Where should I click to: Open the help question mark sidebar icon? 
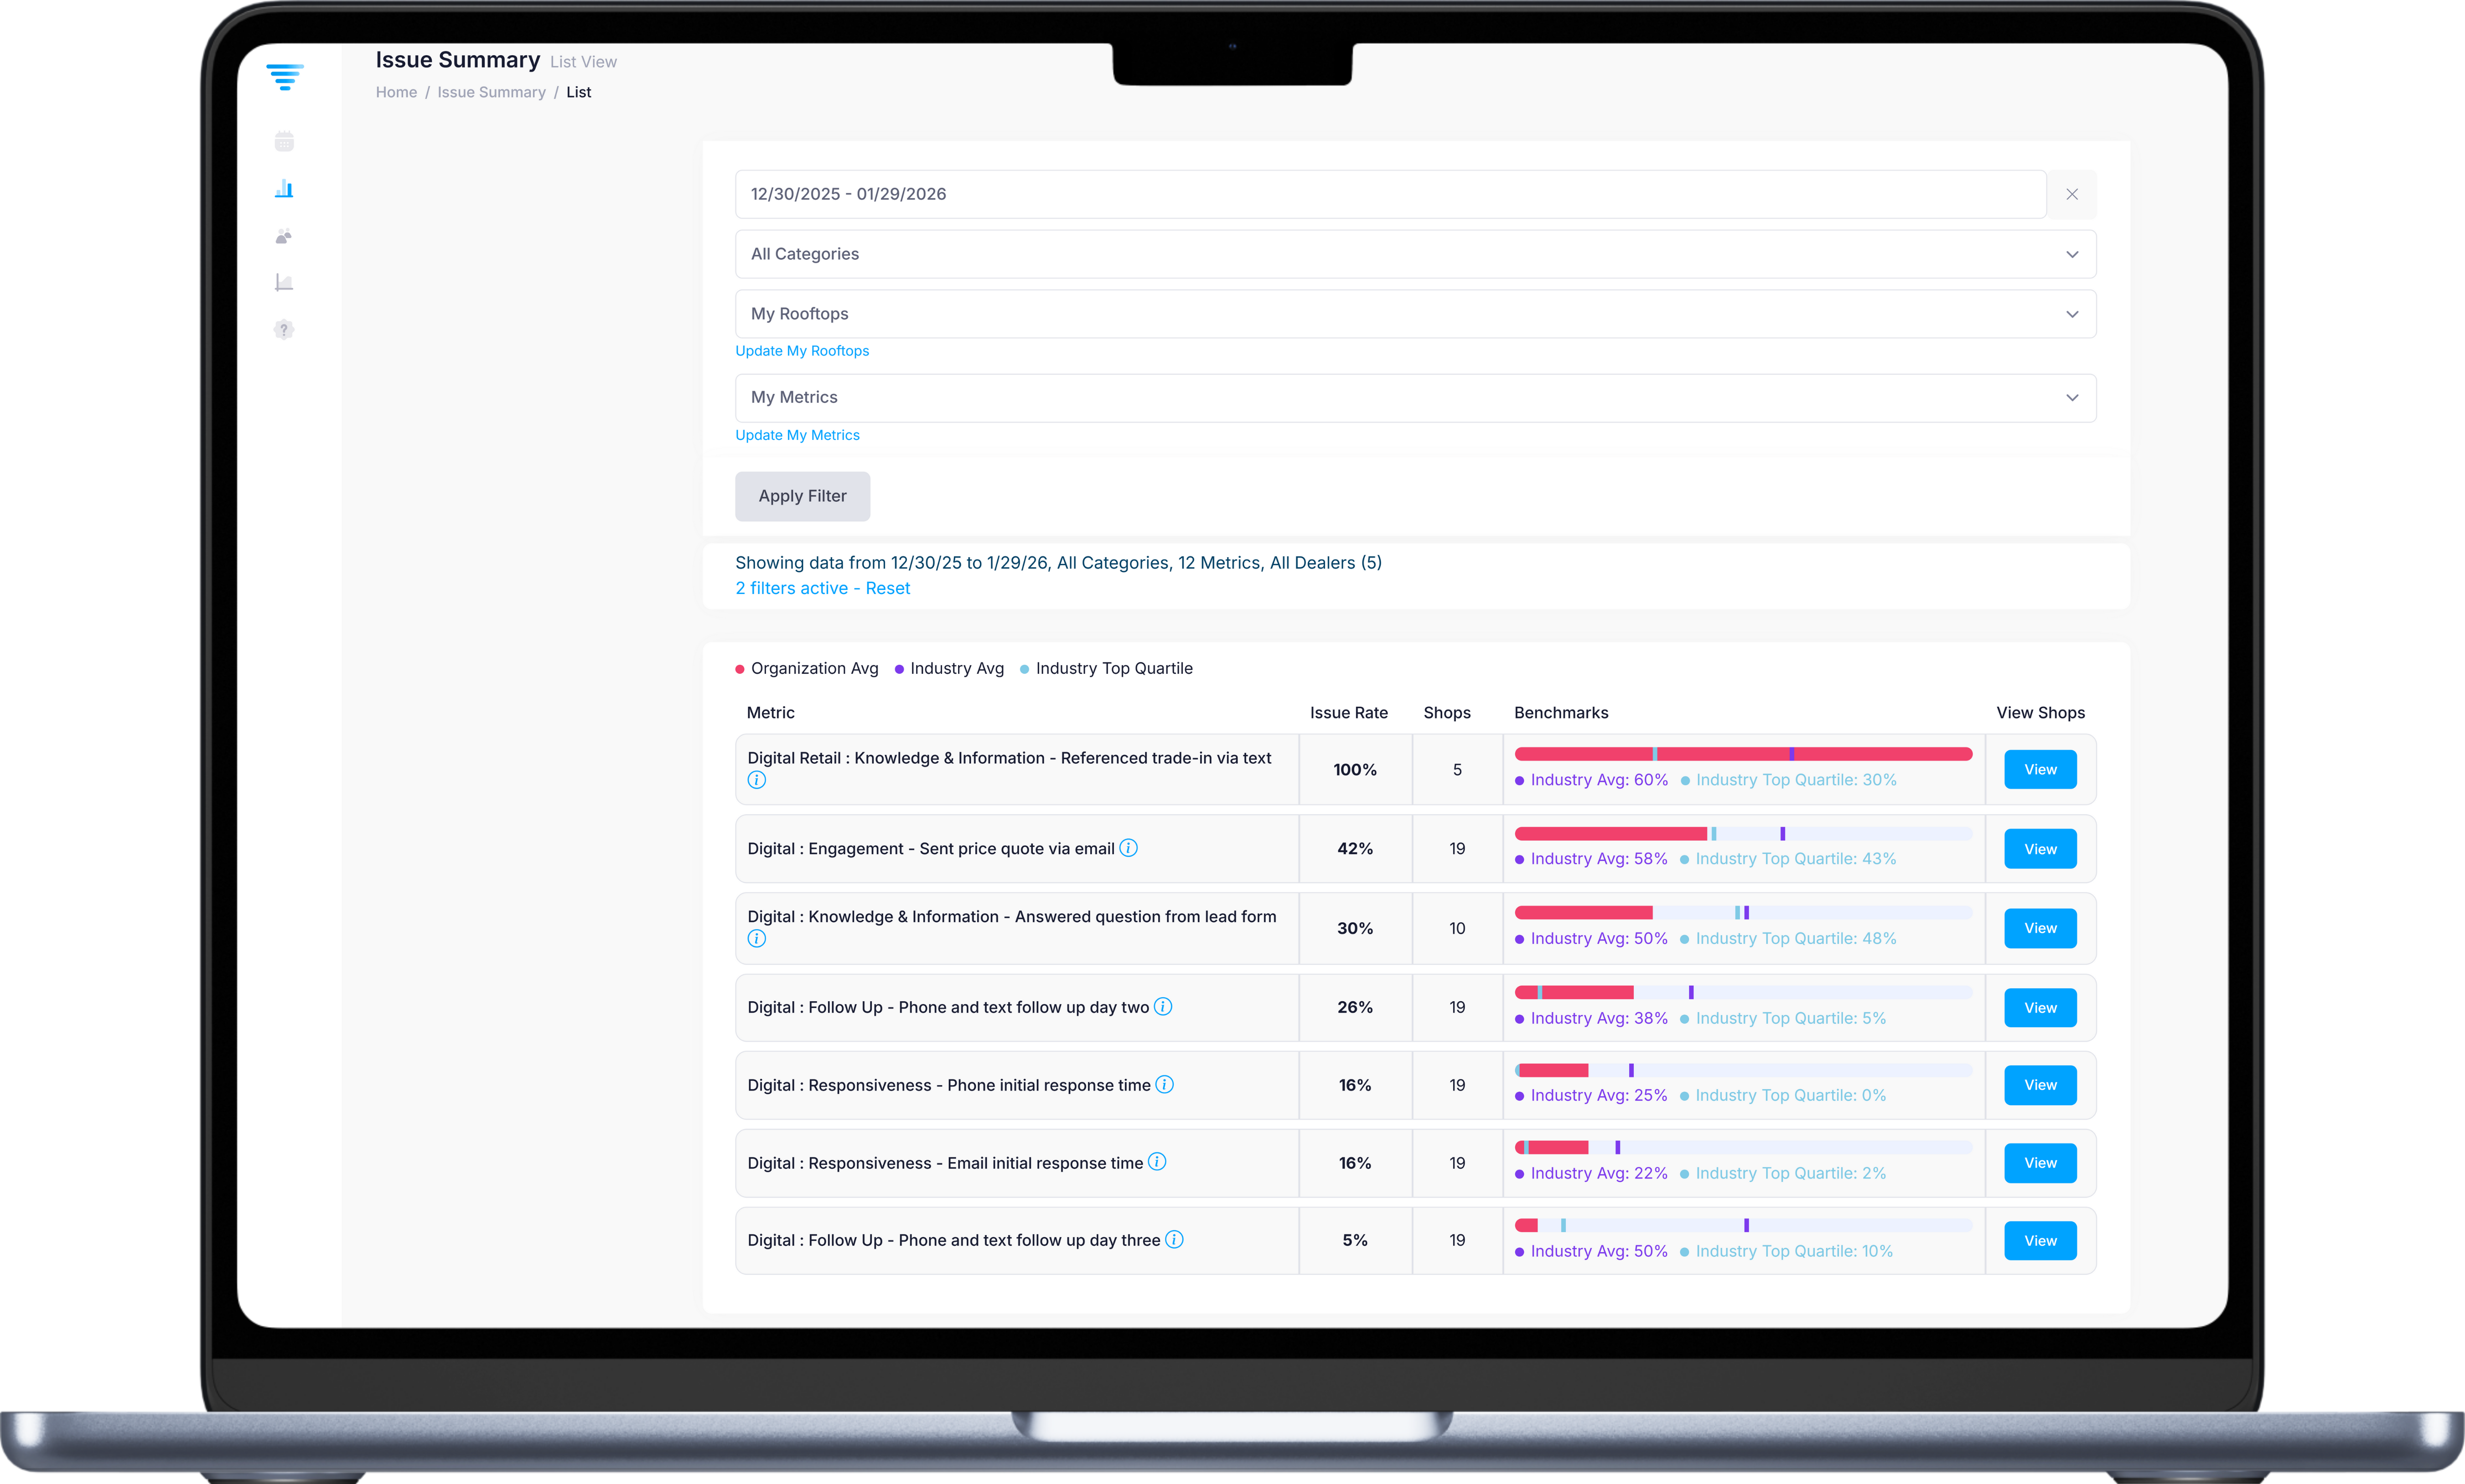284,330
